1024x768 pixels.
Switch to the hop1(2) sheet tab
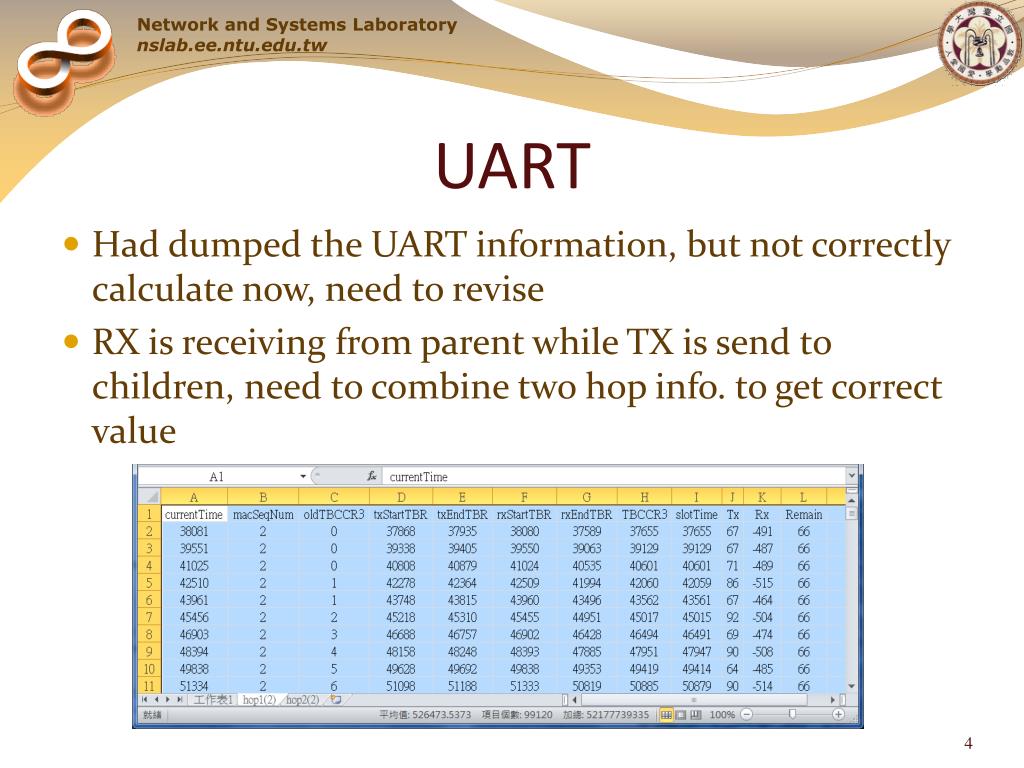(259, 699)
